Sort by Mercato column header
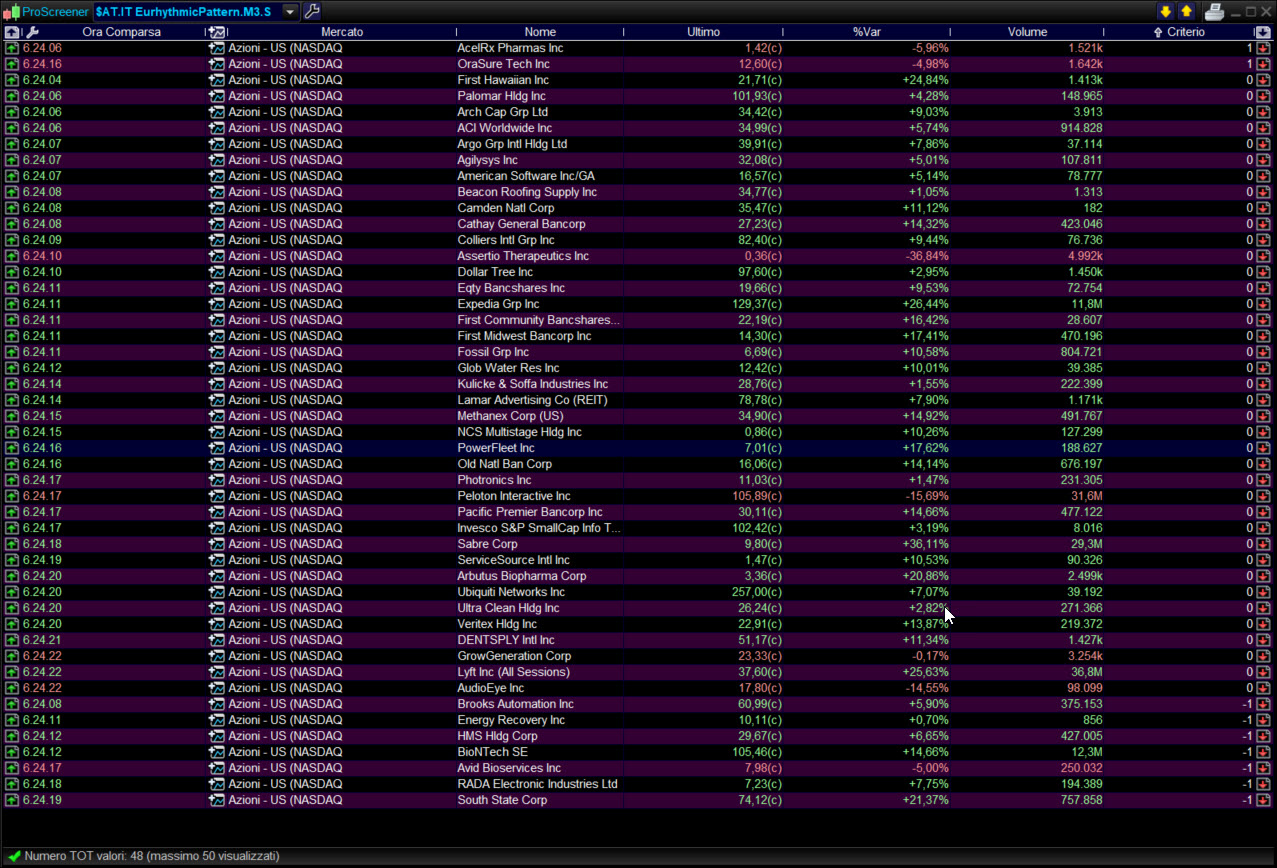 (342, 32)
